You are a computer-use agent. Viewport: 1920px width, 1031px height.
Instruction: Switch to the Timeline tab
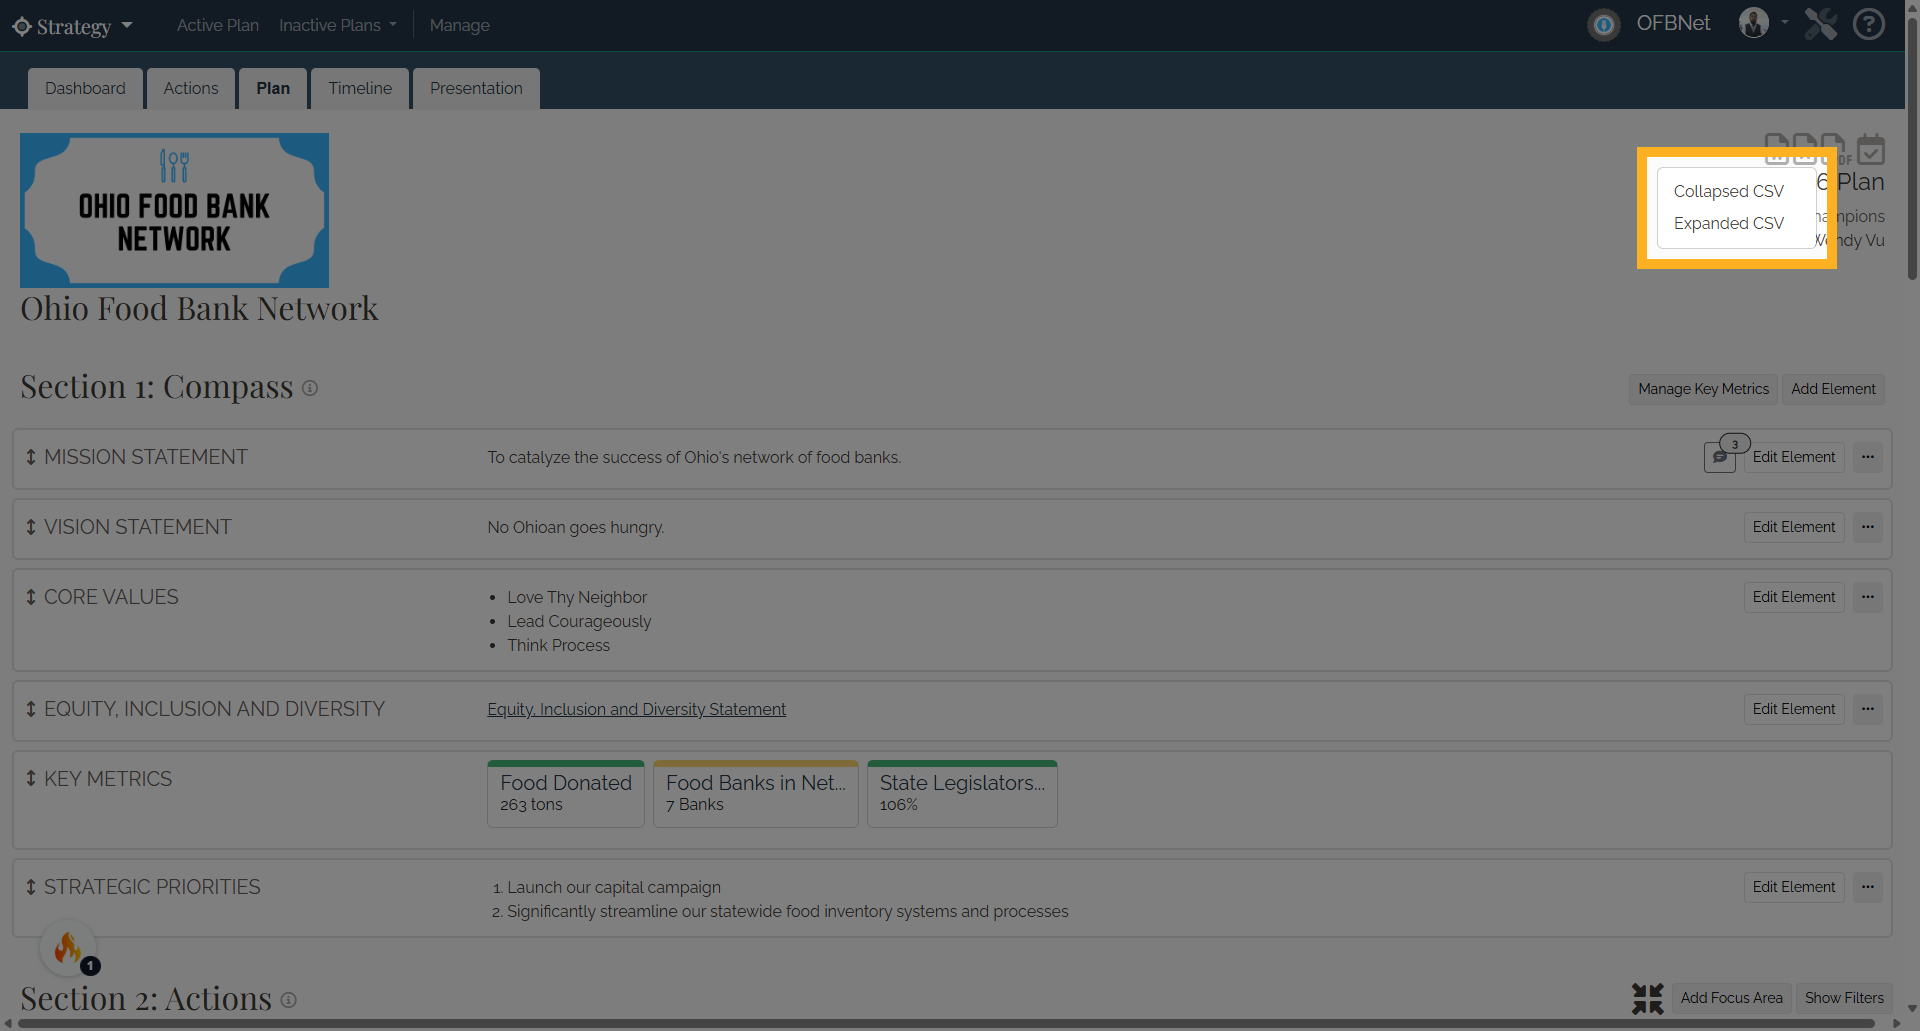(x=360, y=88)
